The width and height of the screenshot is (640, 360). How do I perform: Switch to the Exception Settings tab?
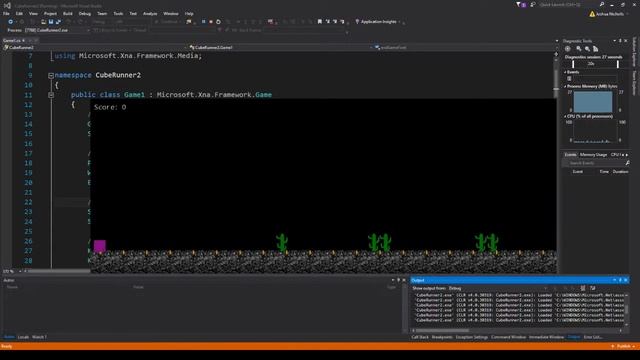coord(471,337)
